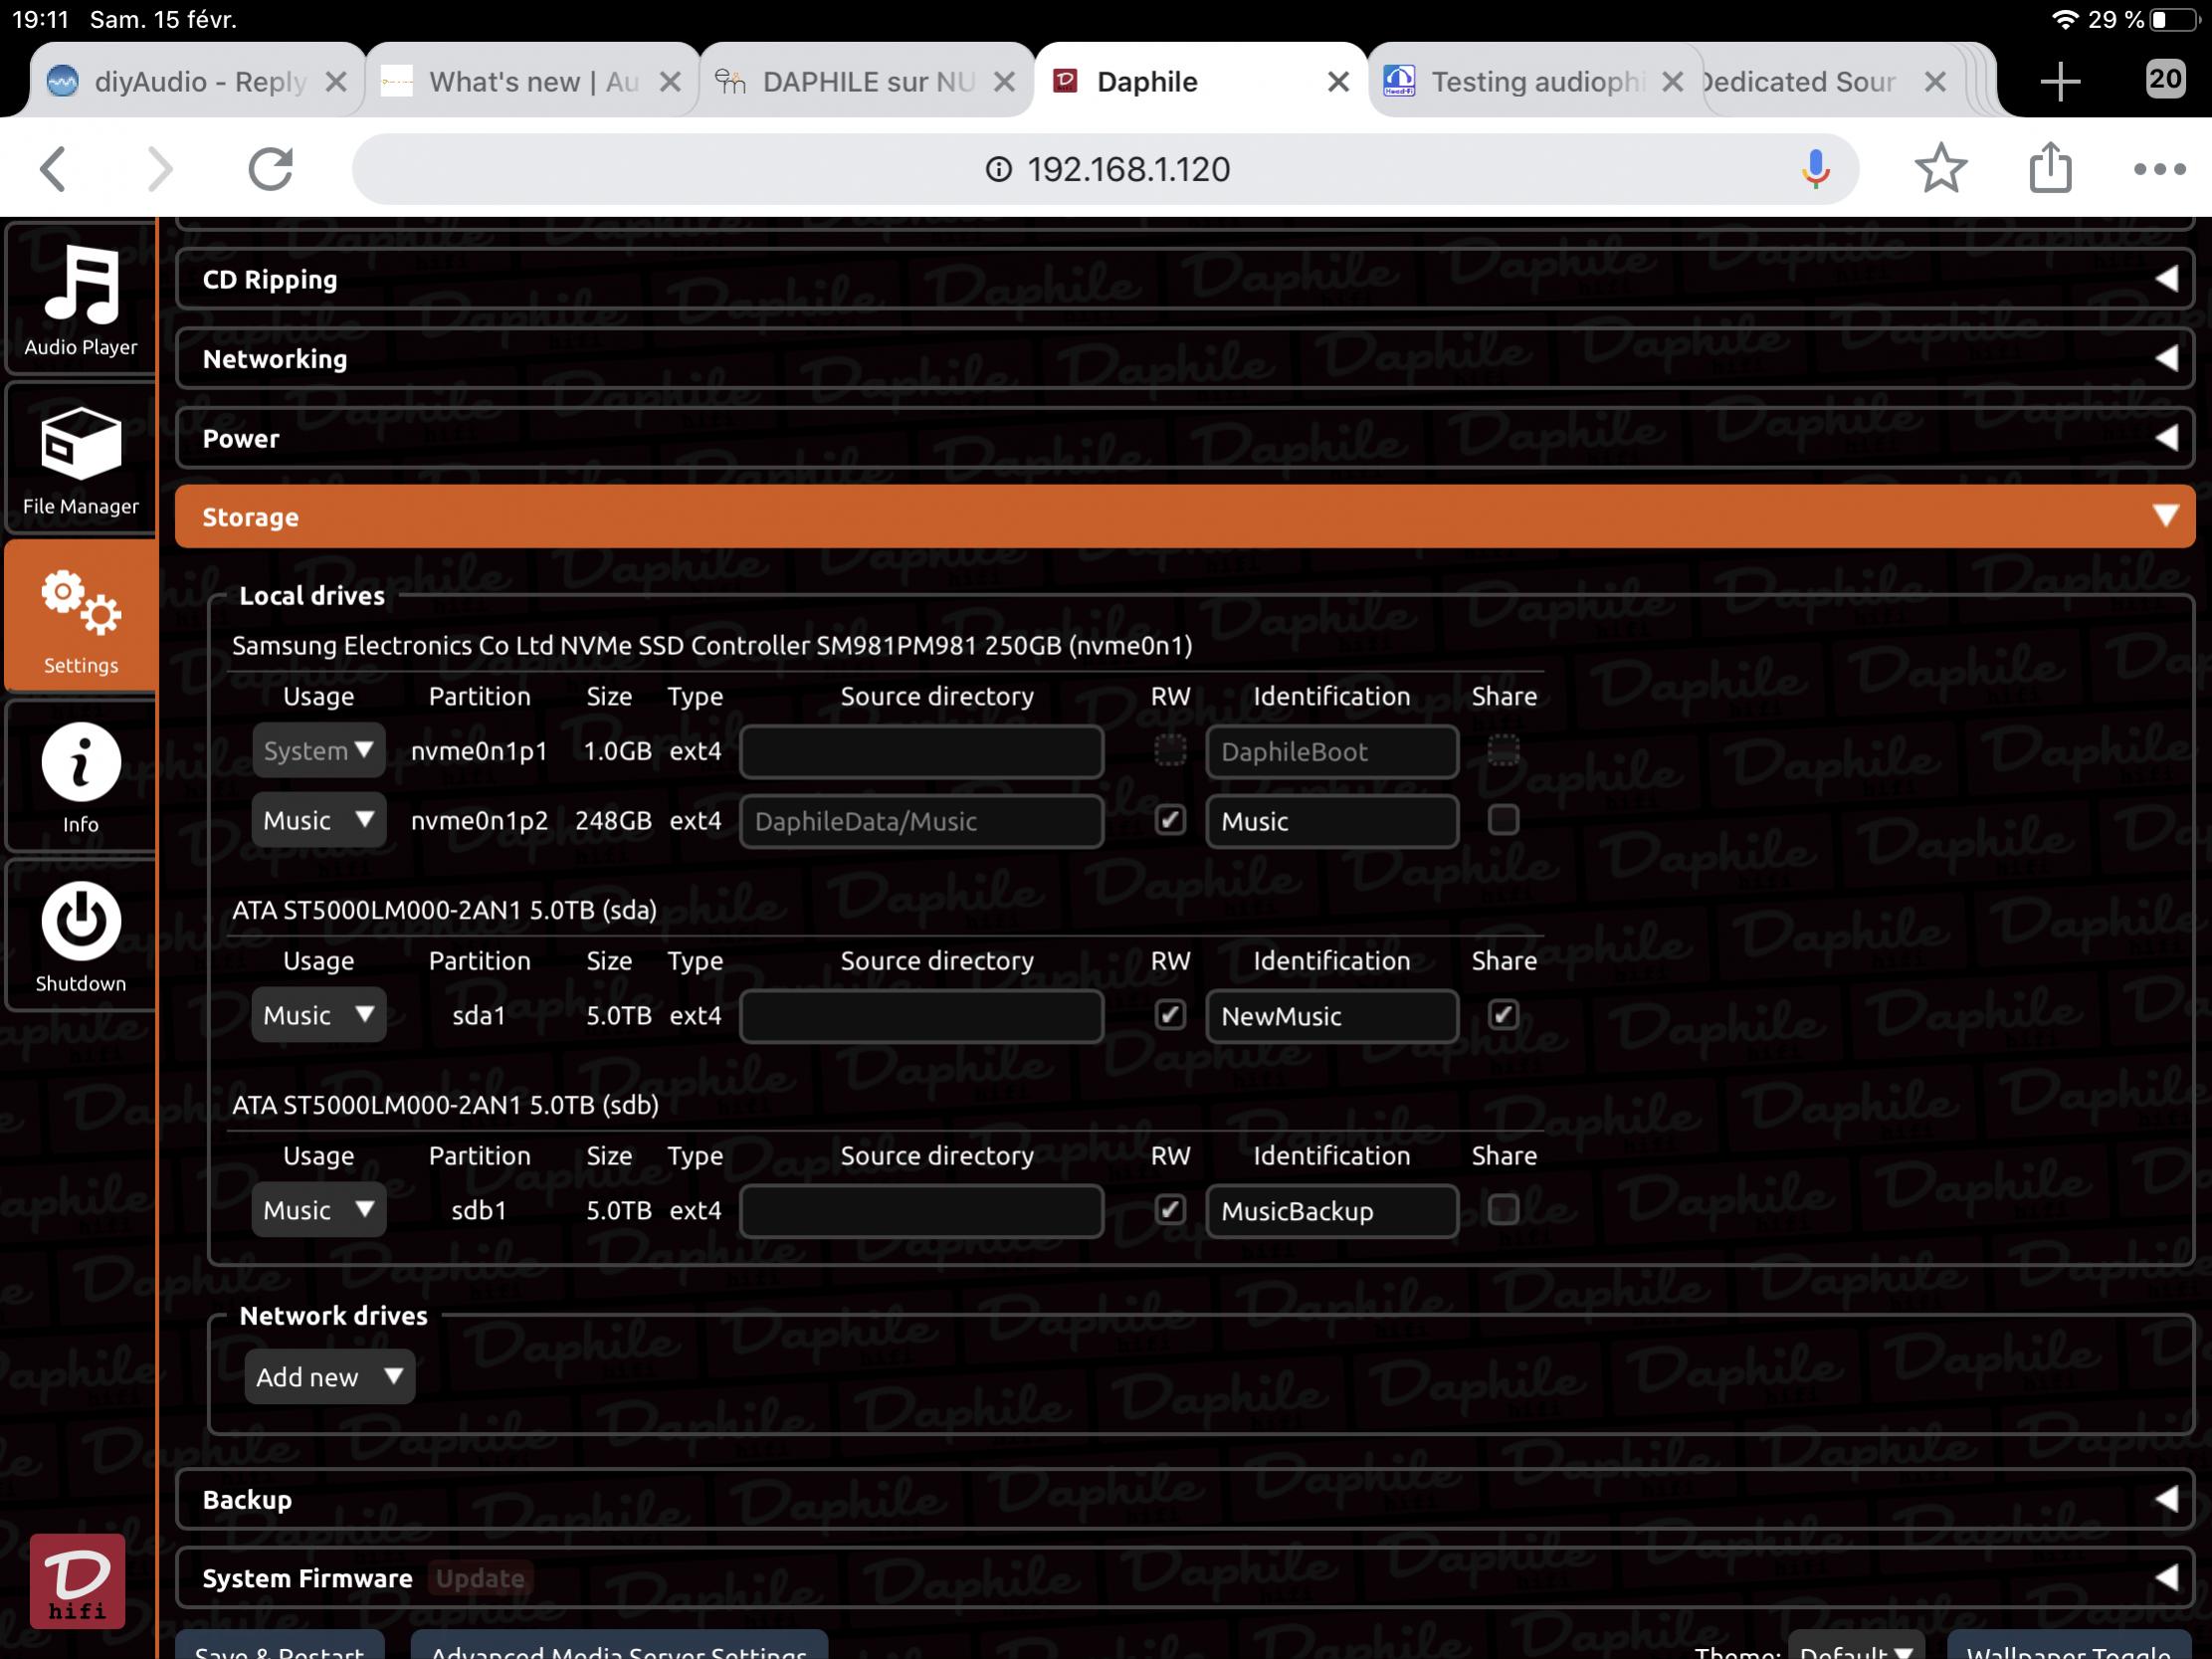Edit source directory DaphileData/Music field
Image resolution: width=2212 pixels, height=1659 pixels.
click(x=921, y=821)
